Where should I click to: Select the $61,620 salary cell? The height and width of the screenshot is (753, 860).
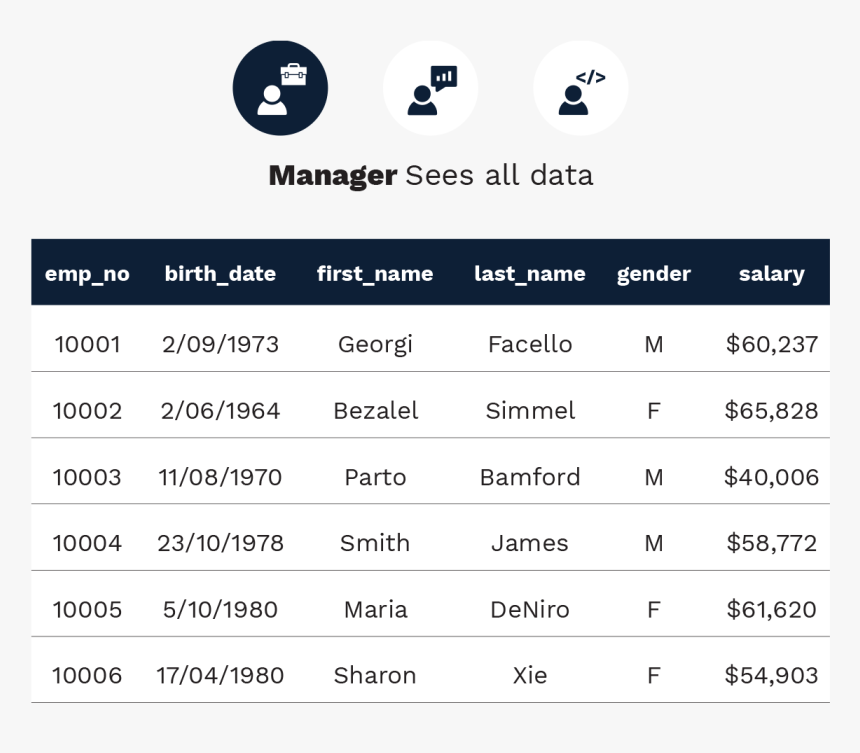coord(772,609)
